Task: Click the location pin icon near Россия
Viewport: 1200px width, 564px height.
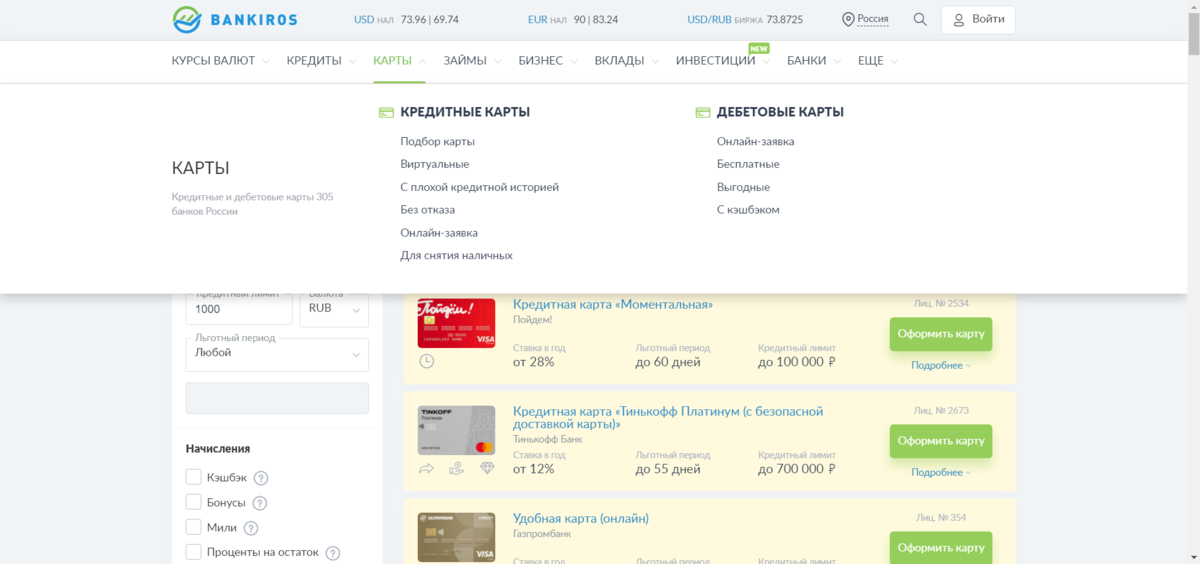Action: pos(848,19)
